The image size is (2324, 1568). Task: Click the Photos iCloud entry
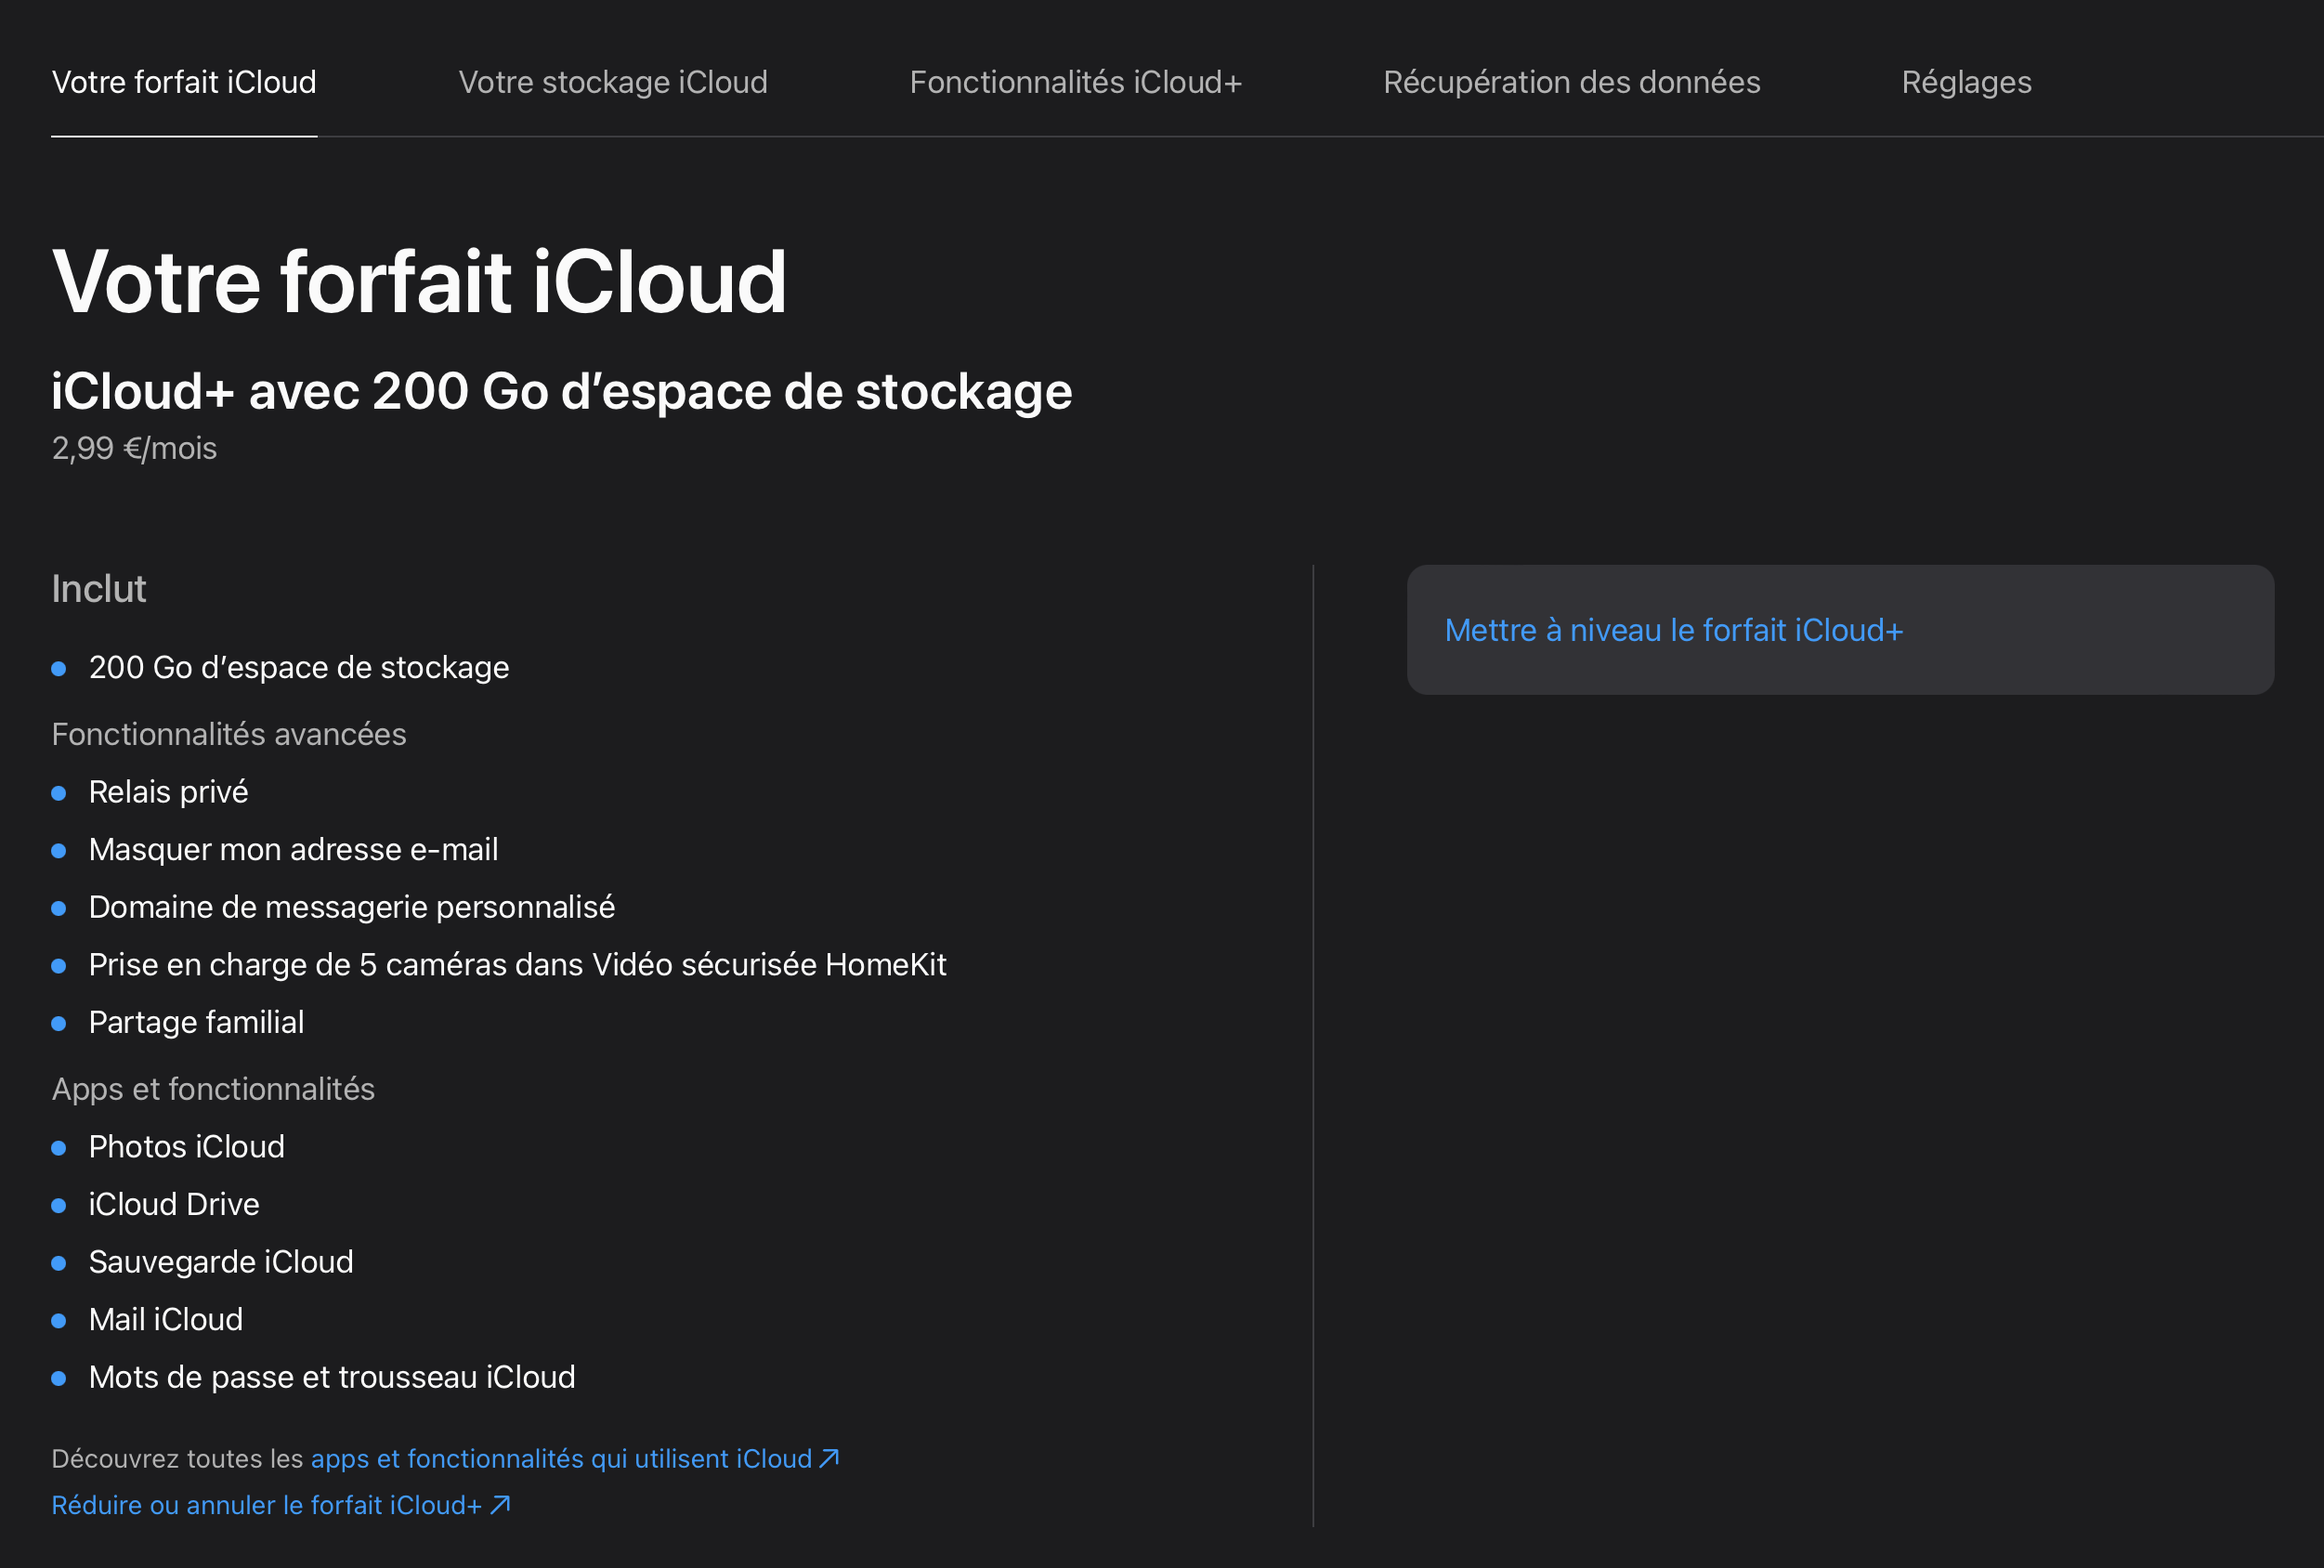186,1147
